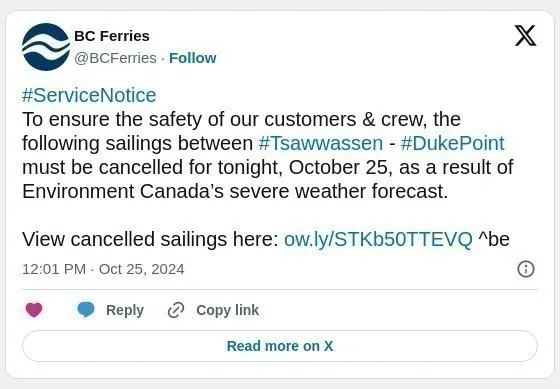Like the tweet with the heart icon
560x389 pixels.
click(34, 310)
